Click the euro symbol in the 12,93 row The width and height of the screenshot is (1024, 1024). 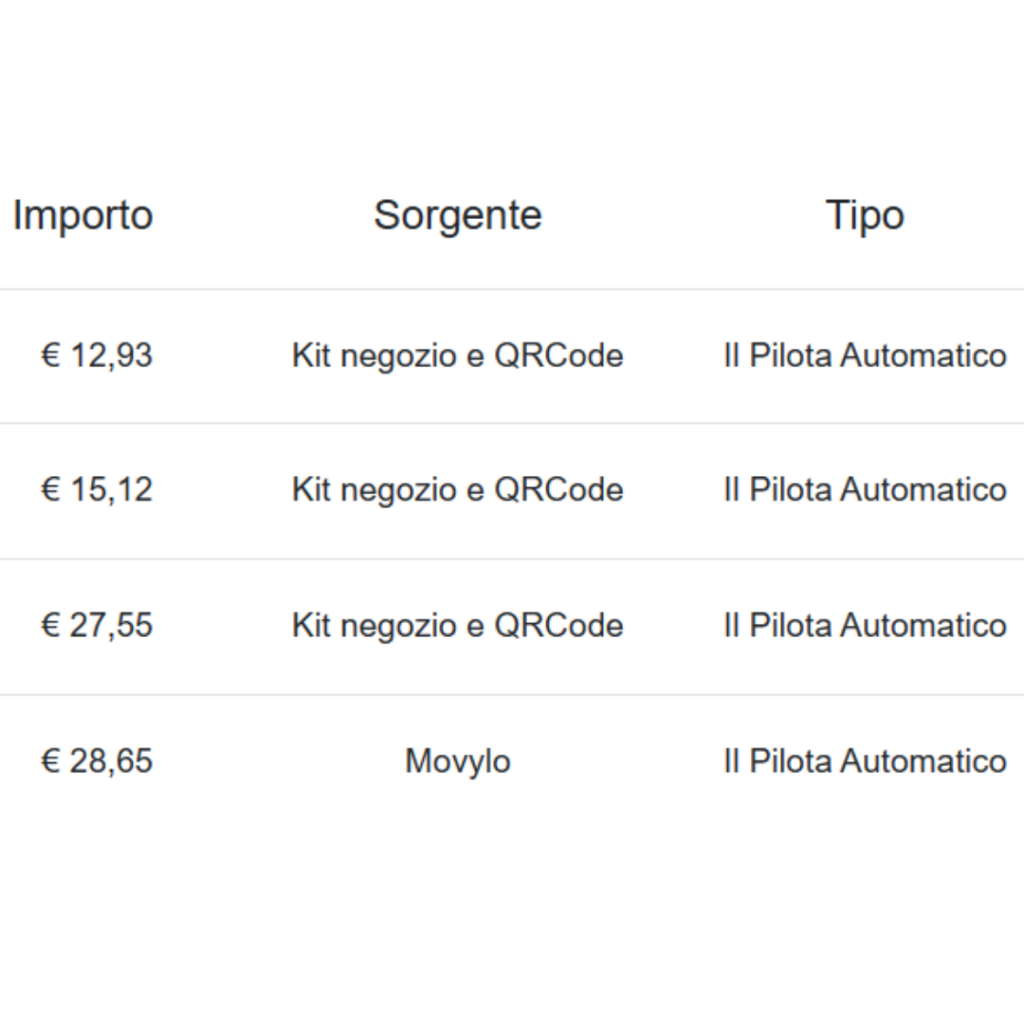coord(50,356)
